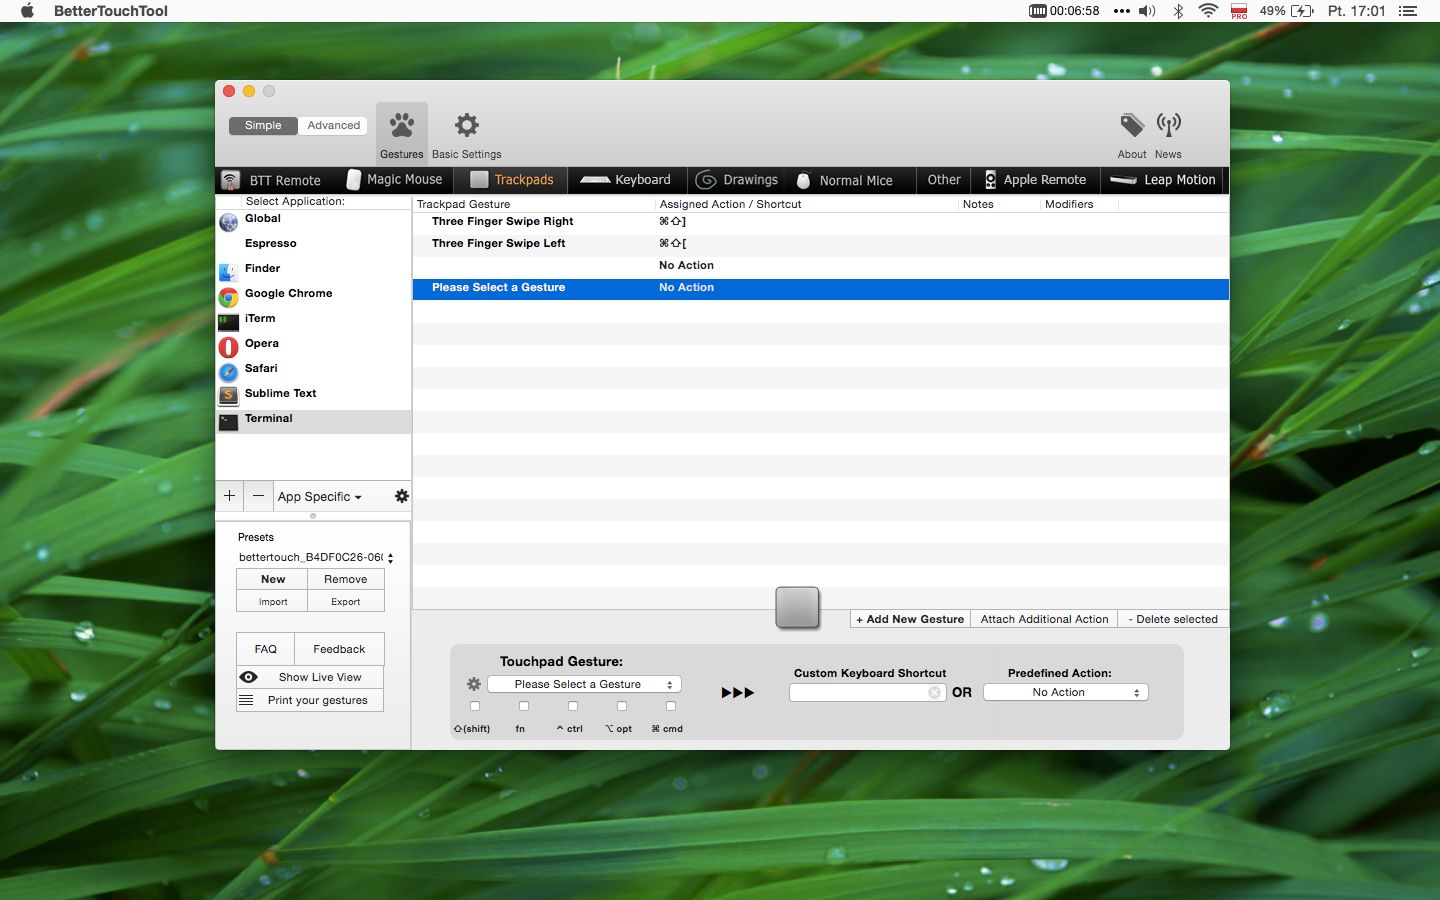Switch to Apple Remote tab
The height and width of the screenshot is (900, 1440).
[x=1035, y=180]
